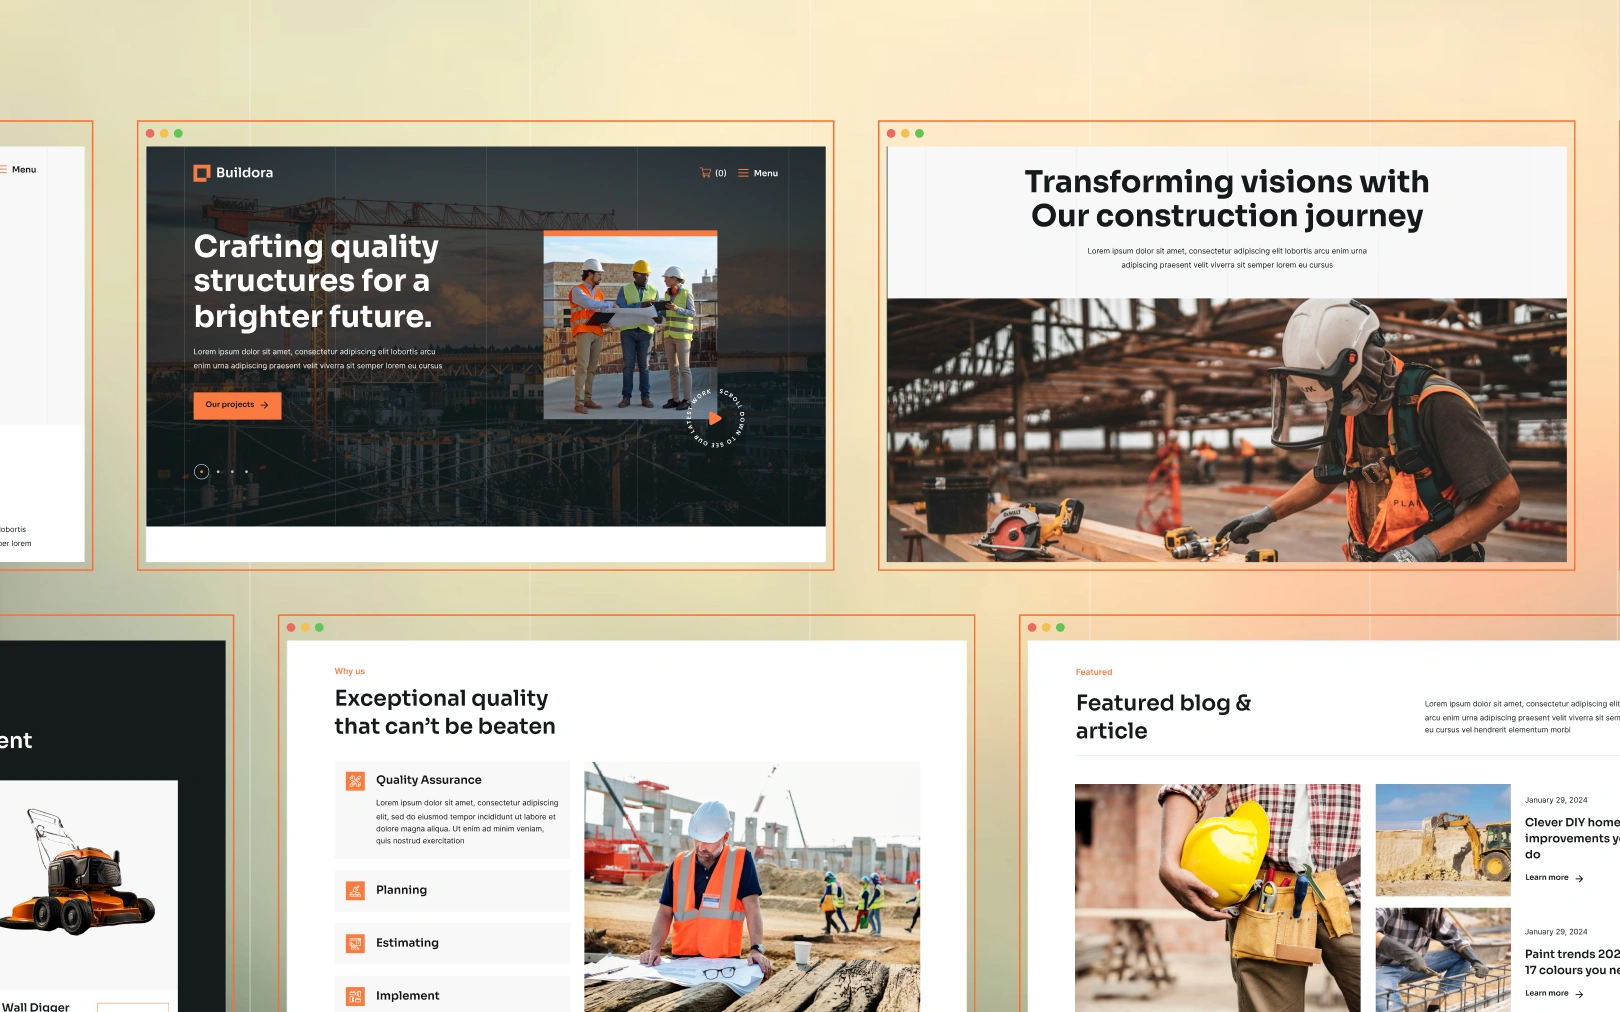Expand the Estimating accordion item
Screen dimensions: 1620x1012
coord(407,943)
